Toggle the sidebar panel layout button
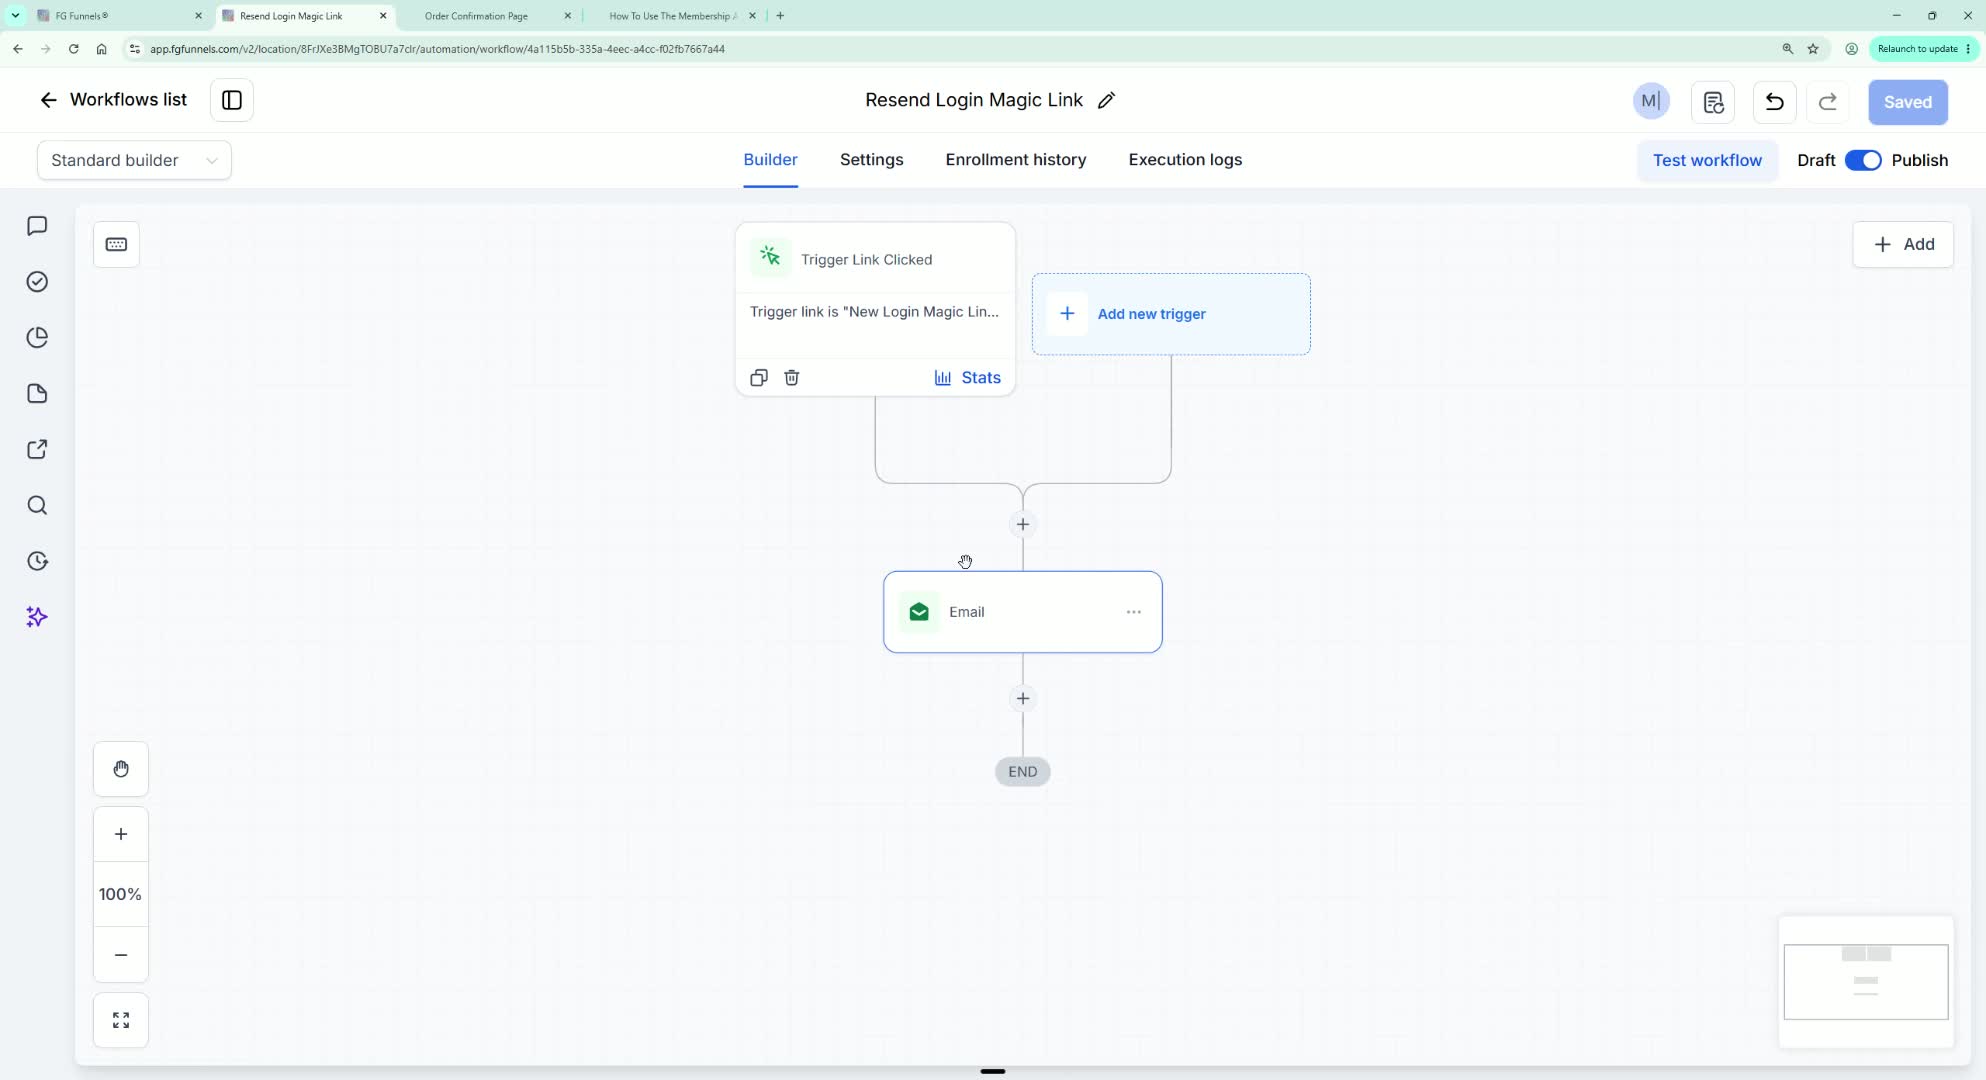The height and width of the screenshot is (1080, 1986). point(232,100)
